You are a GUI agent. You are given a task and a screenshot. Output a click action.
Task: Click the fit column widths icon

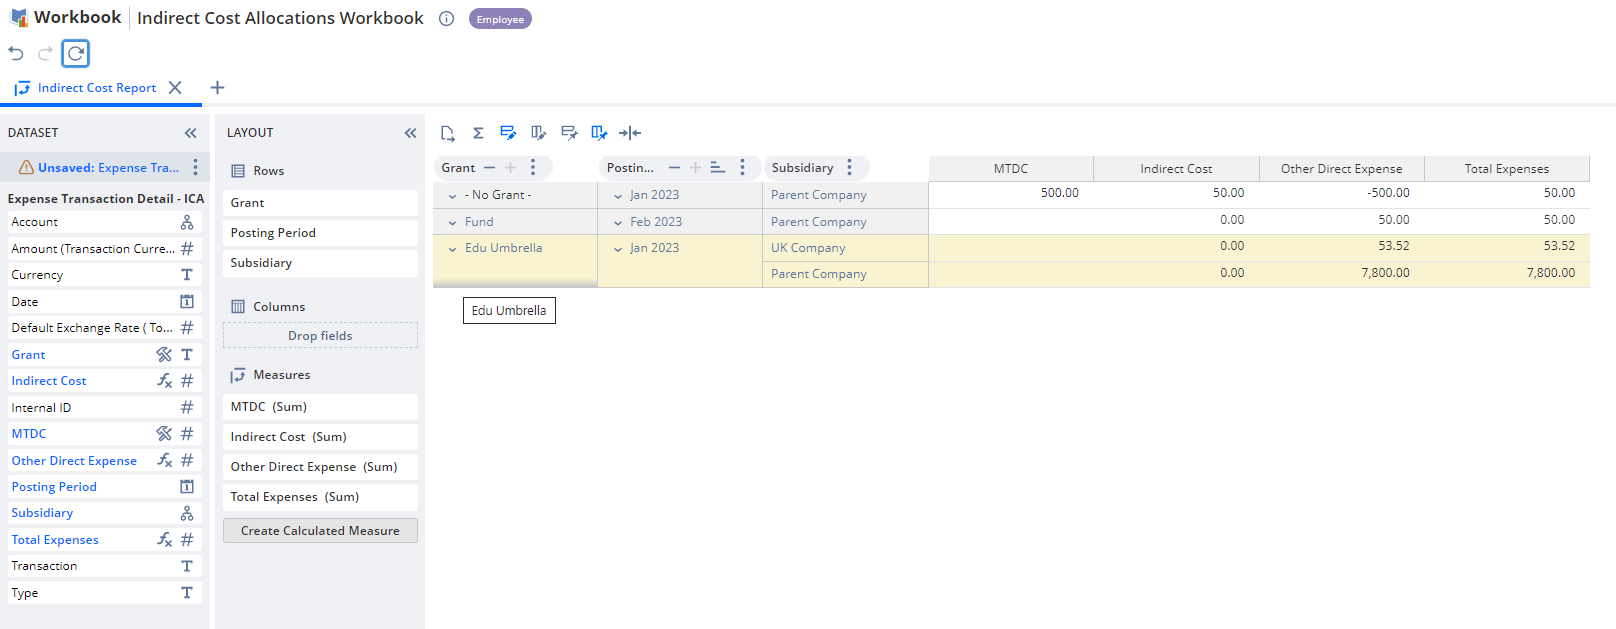point(630,133)
